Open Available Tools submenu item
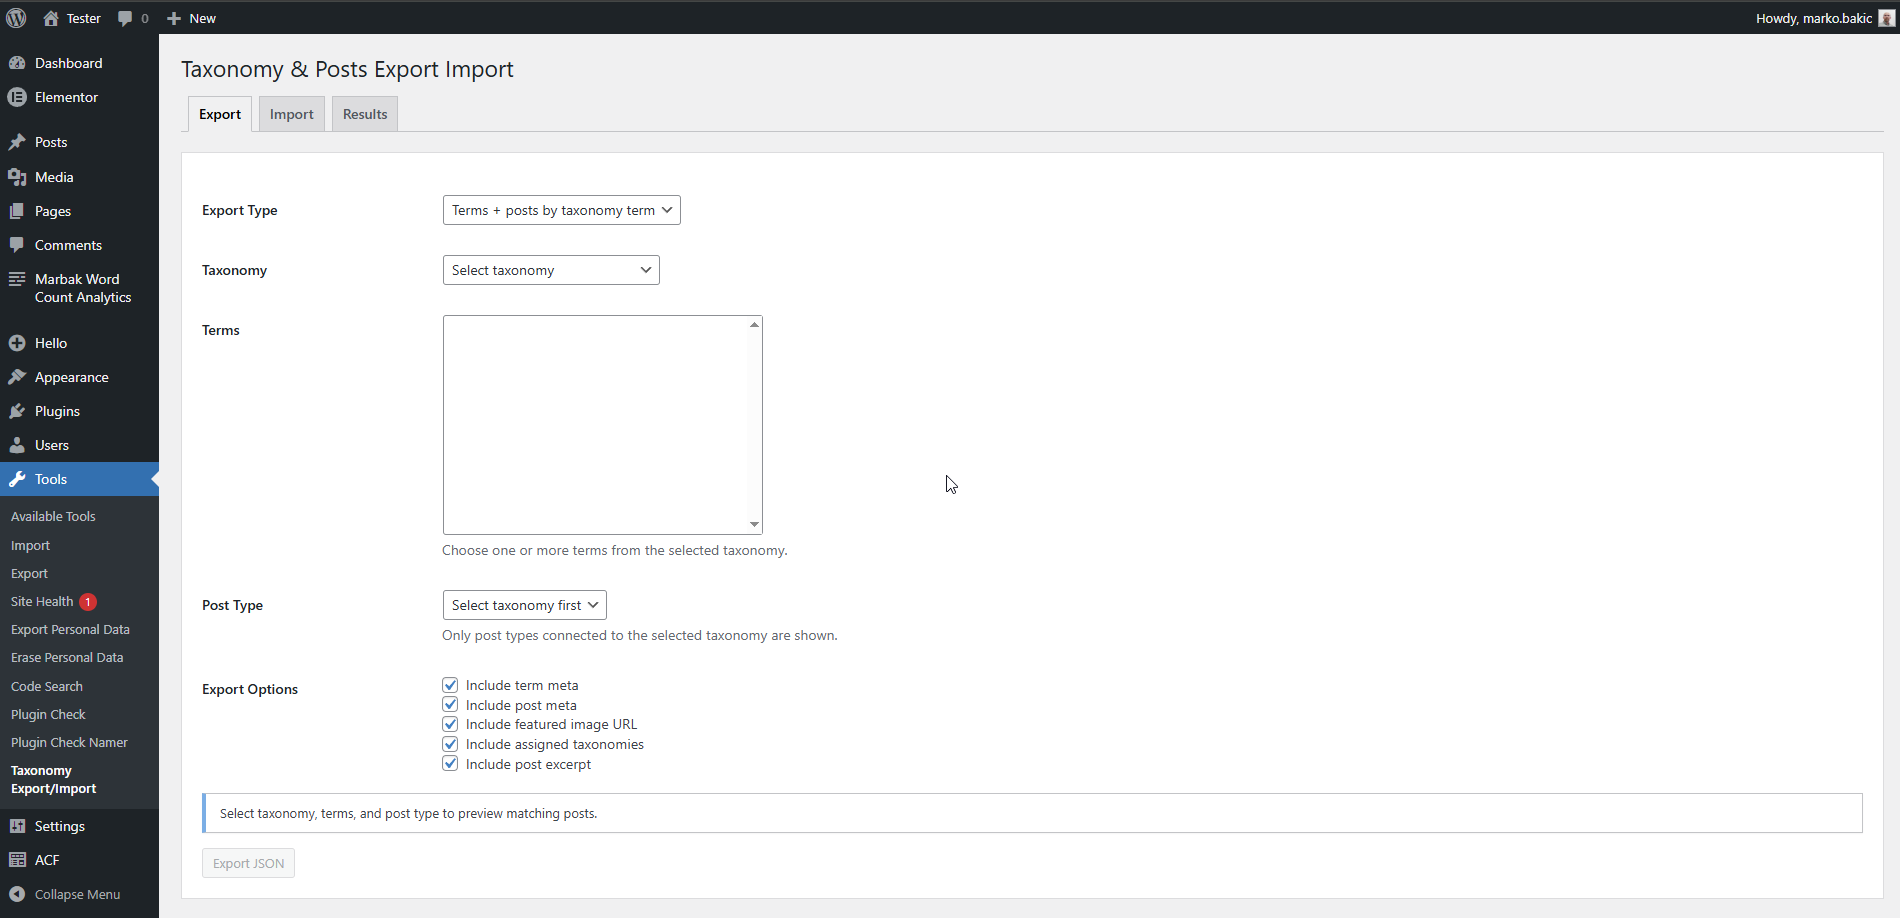Screen dimensions: 1900x918 [x=53, y=517]
